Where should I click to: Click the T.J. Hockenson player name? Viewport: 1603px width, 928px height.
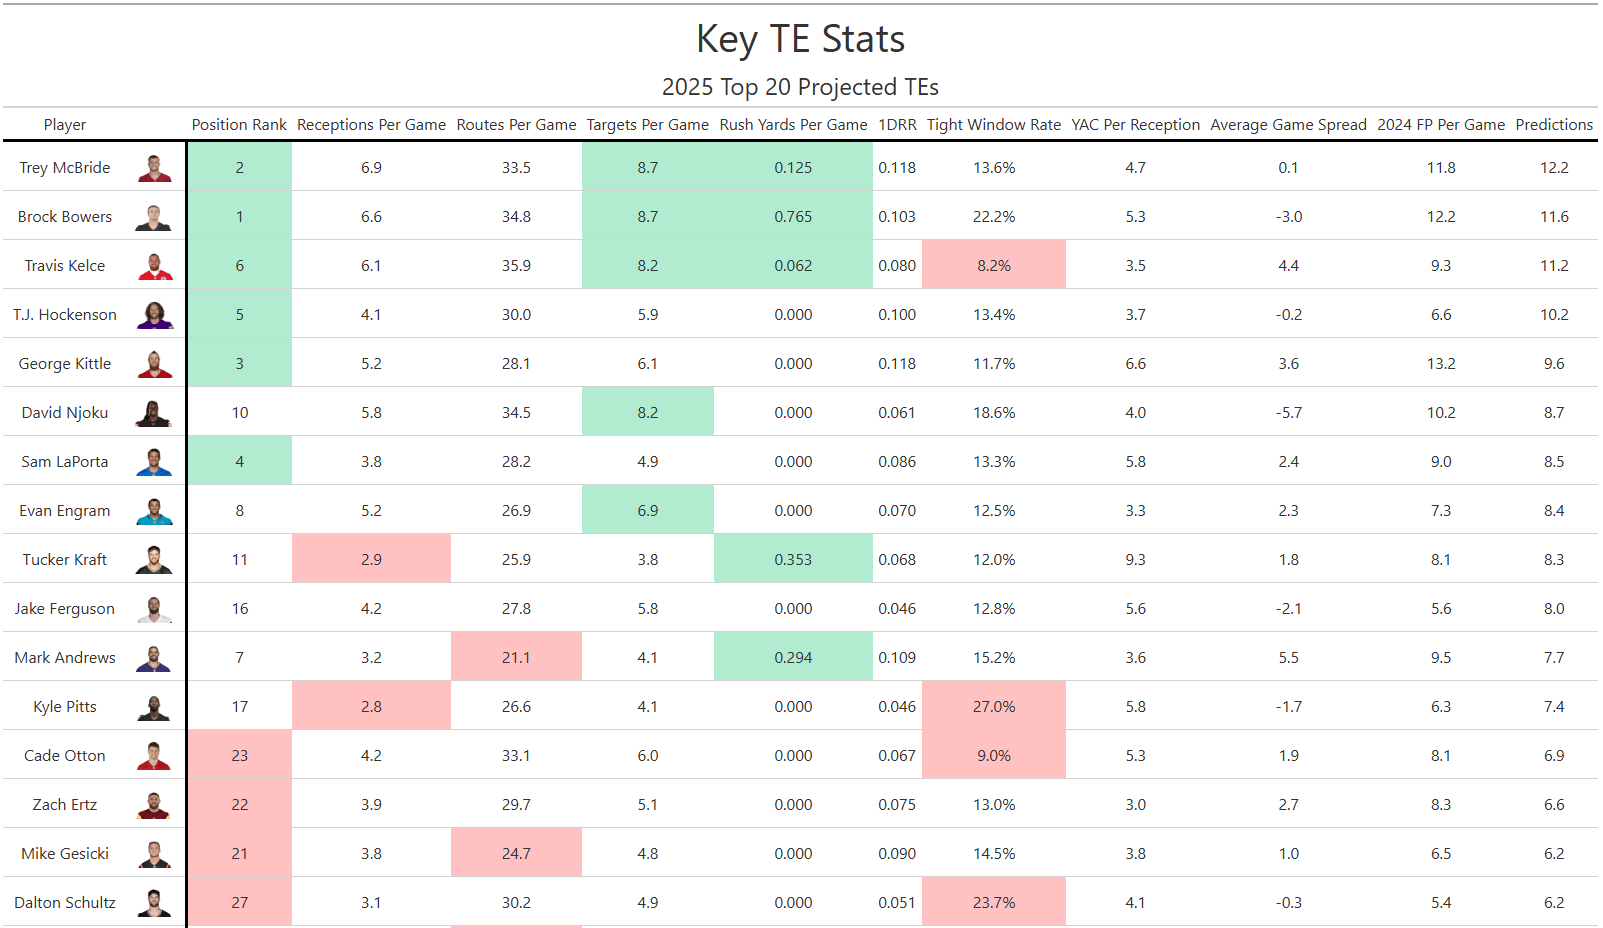(65, 315)
